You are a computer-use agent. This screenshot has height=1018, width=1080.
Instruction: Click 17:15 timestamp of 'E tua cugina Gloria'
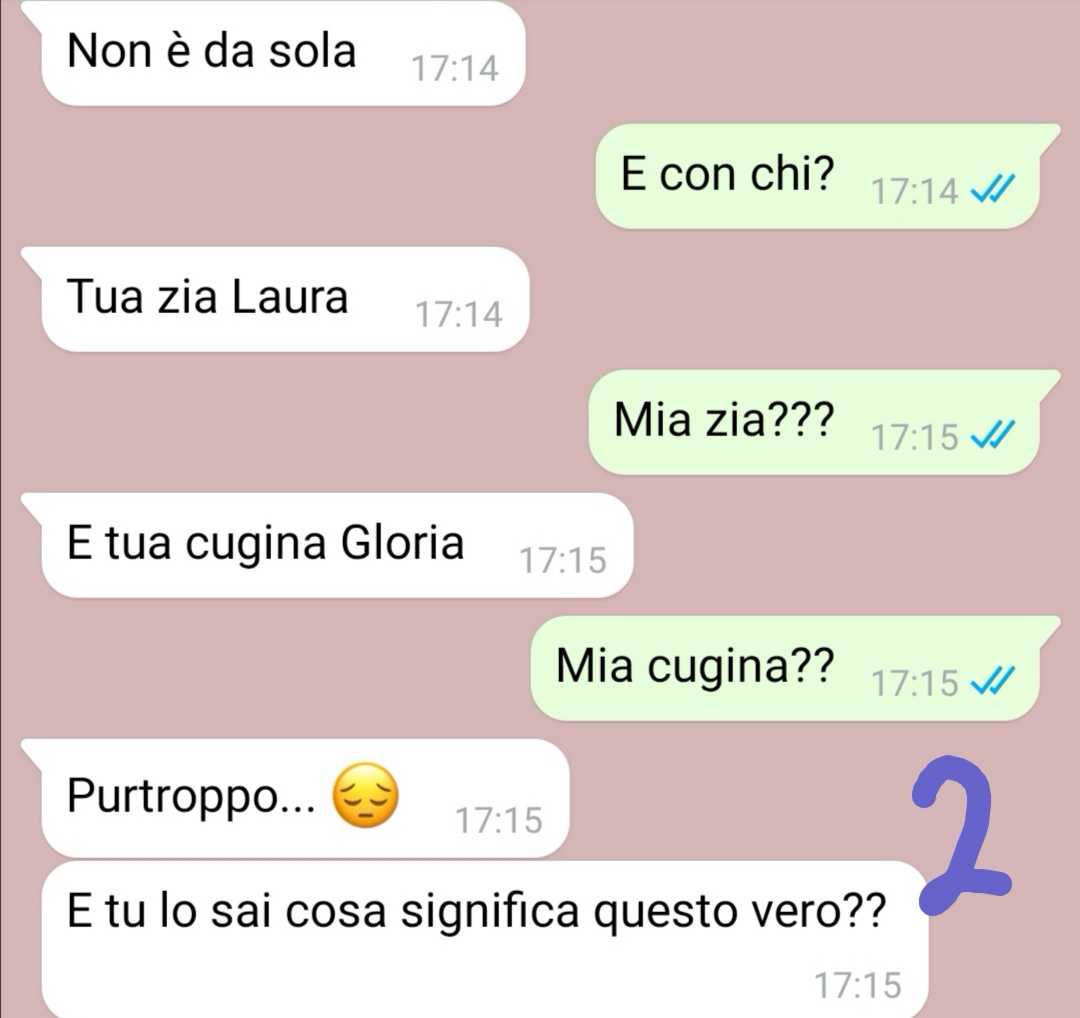click(563, 560)
